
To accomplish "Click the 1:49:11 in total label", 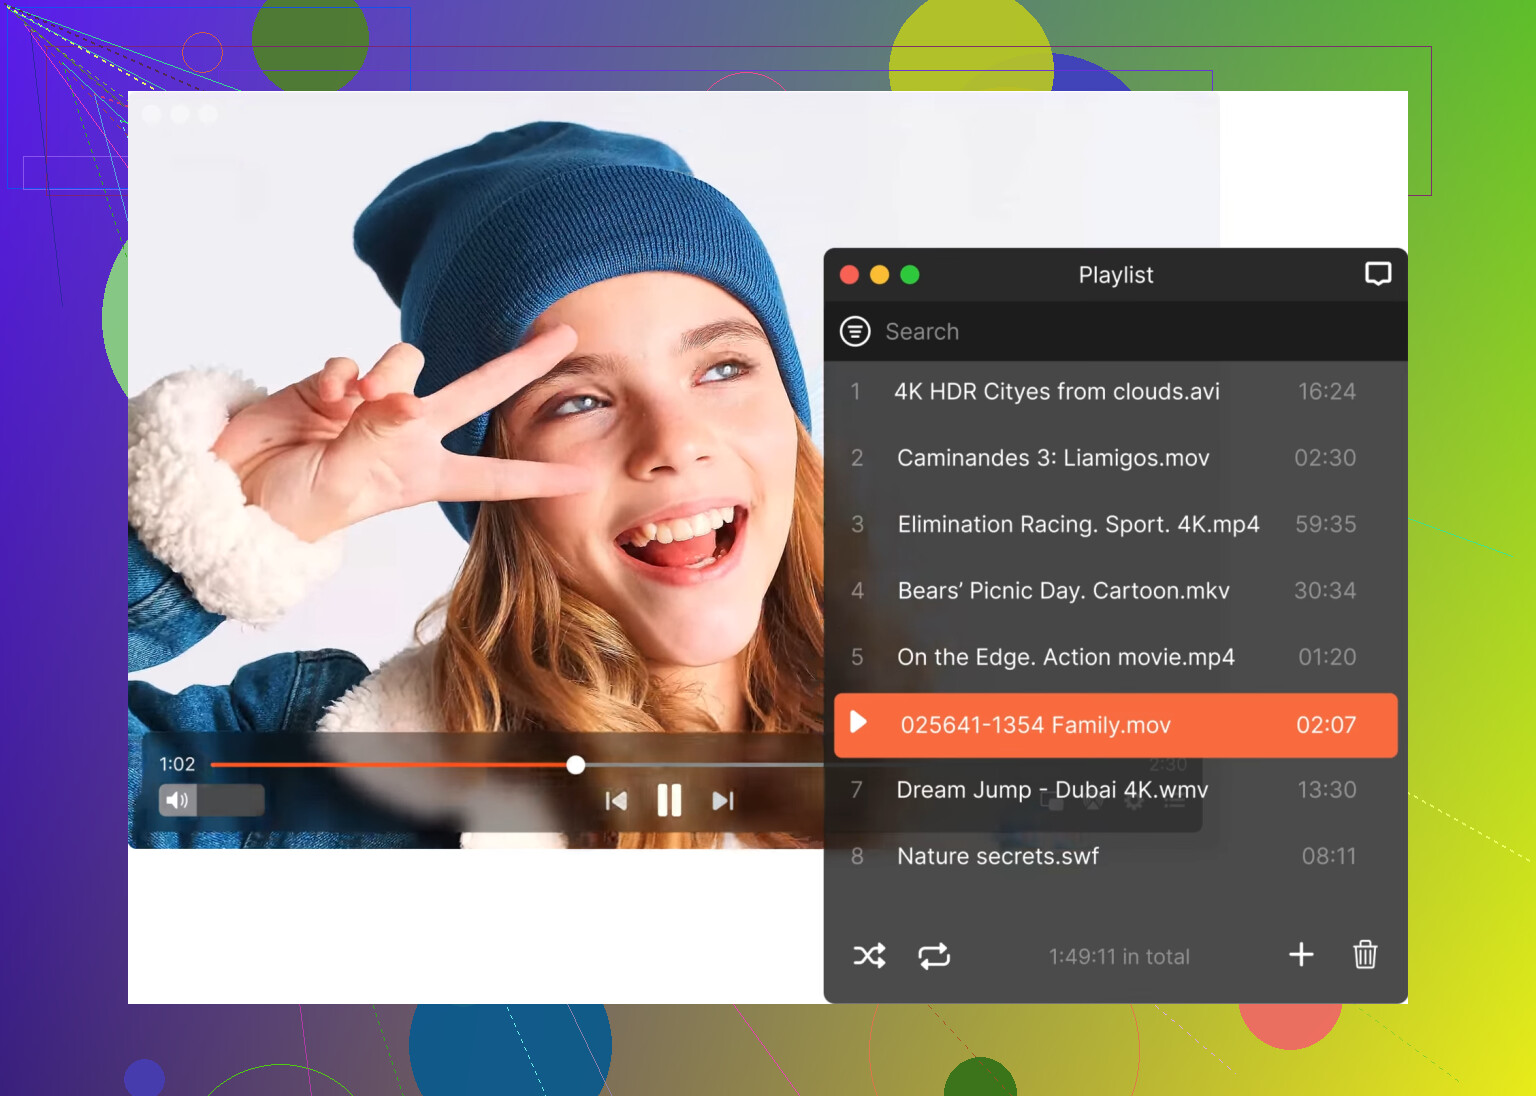I will point(1119,957).
